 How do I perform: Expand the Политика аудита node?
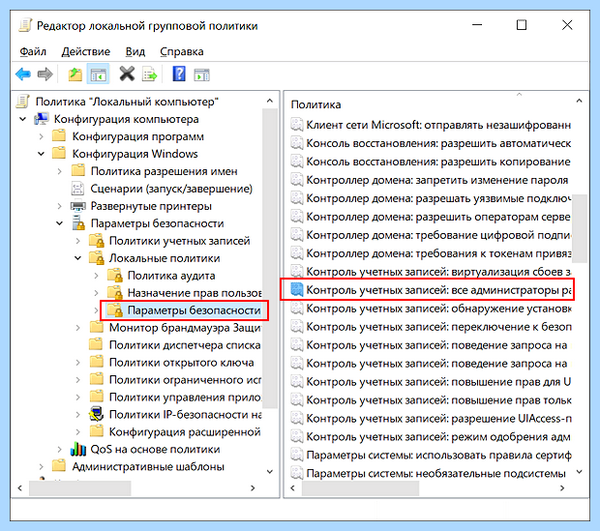click(96, 275)
